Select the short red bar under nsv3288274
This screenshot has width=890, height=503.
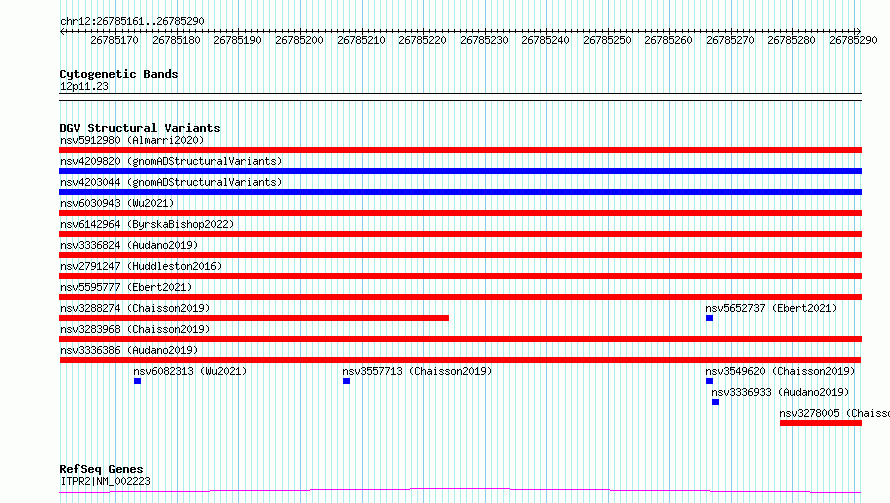coord(254,318)
